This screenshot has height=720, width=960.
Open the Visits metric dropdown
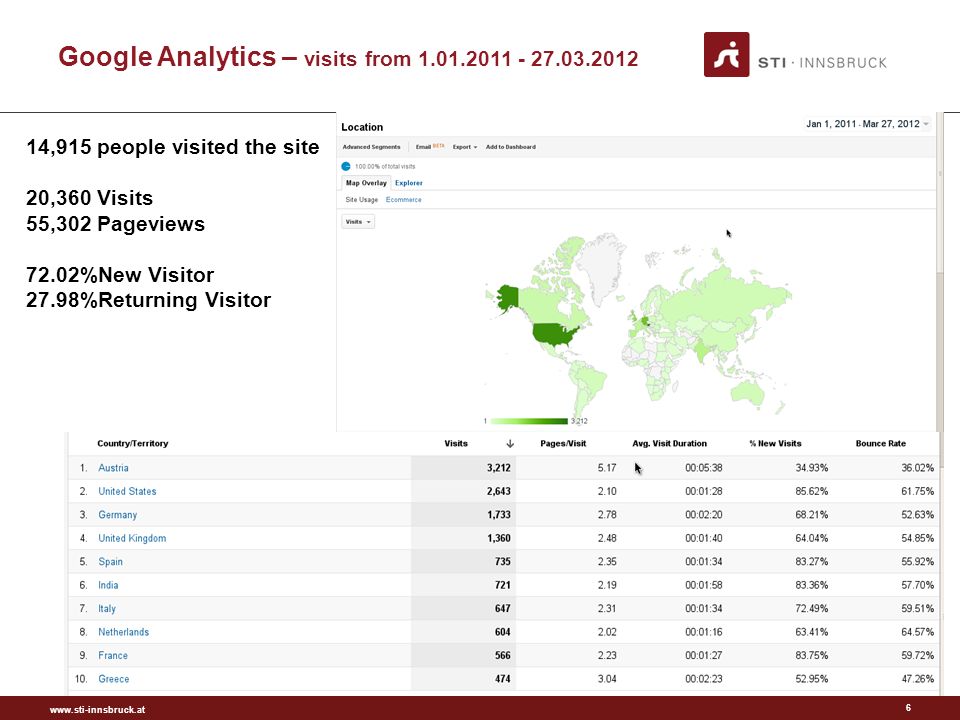(x=358, y=222)
